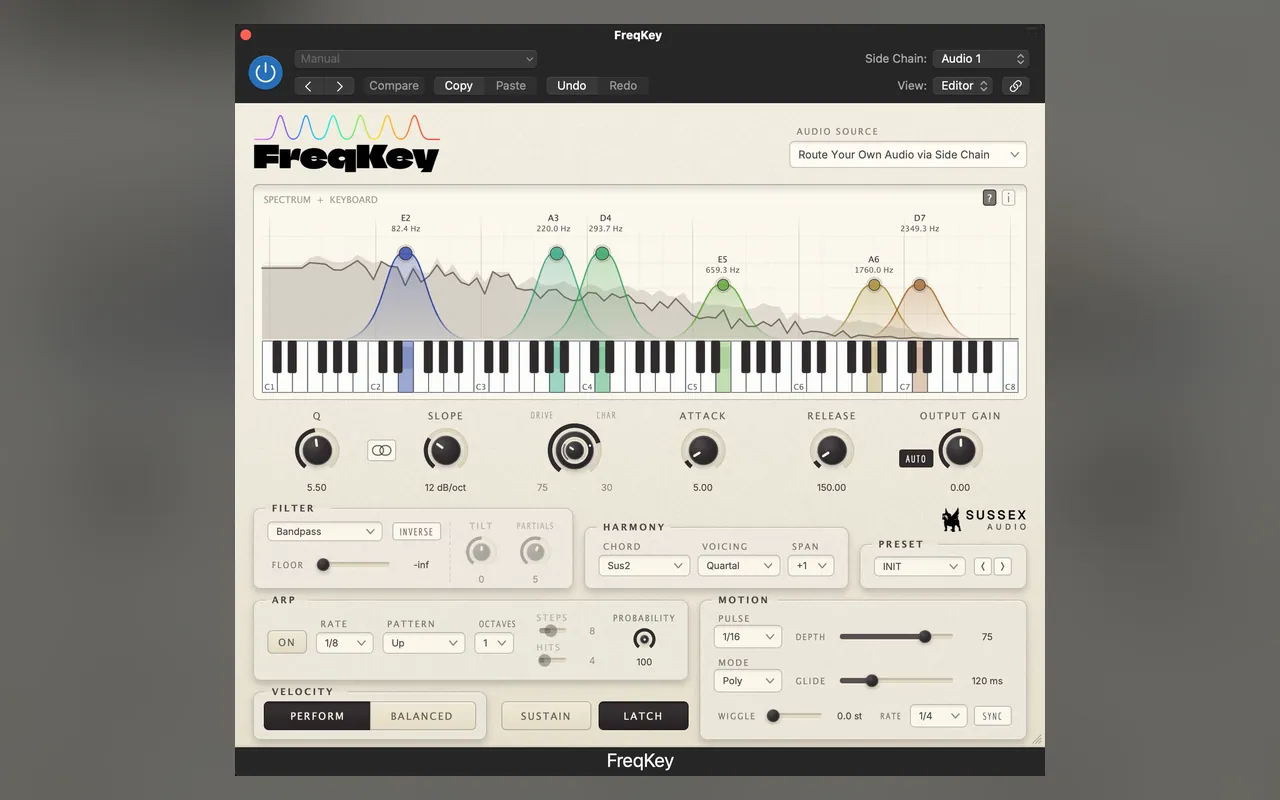Image resolution: width=1280 pixels, height=800 pixels.
Task: Open the Audio Source dropdown
Action: (908, 155)
